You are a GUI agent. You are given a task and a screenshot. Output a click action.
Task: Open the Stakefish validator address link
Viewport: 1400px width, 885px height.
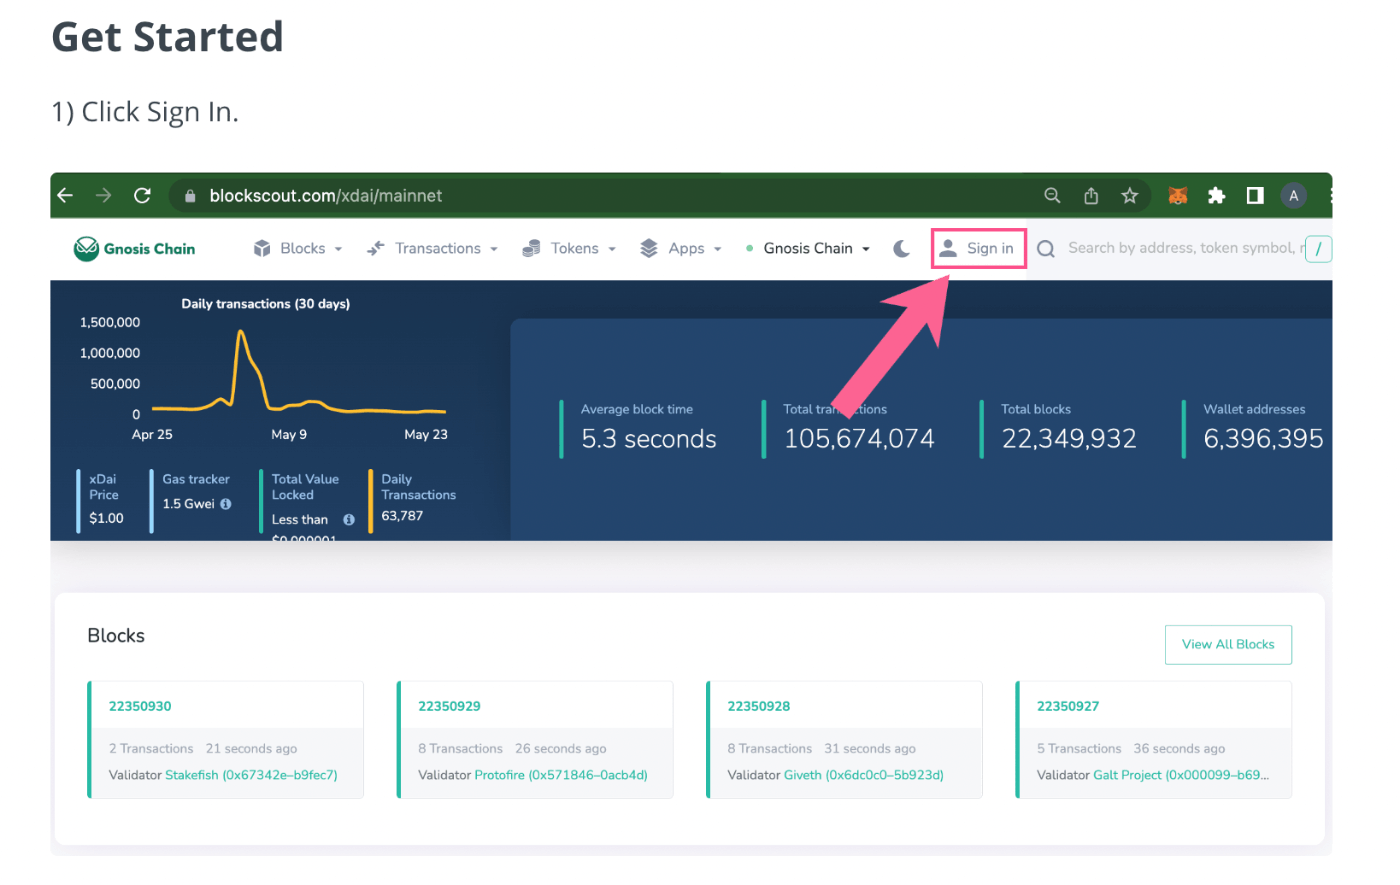(x=251, y=776)
